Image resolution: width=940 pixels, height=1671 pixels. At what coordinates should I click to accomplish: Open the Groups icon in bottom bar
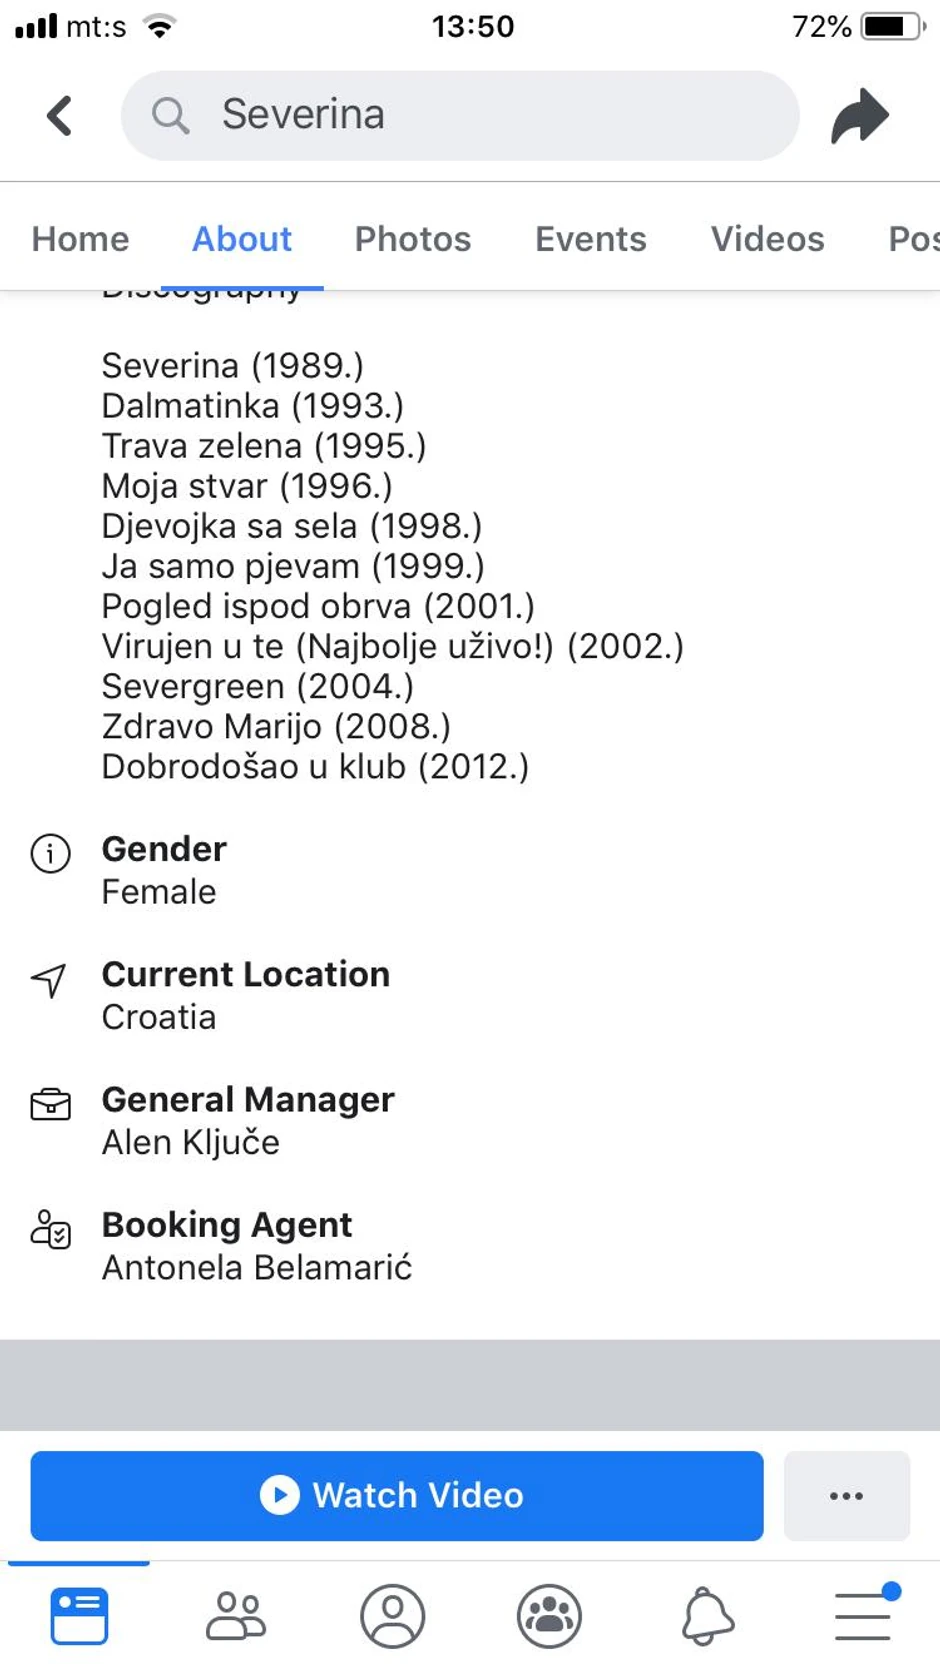pyautogui.click(x=549, y=1615)
